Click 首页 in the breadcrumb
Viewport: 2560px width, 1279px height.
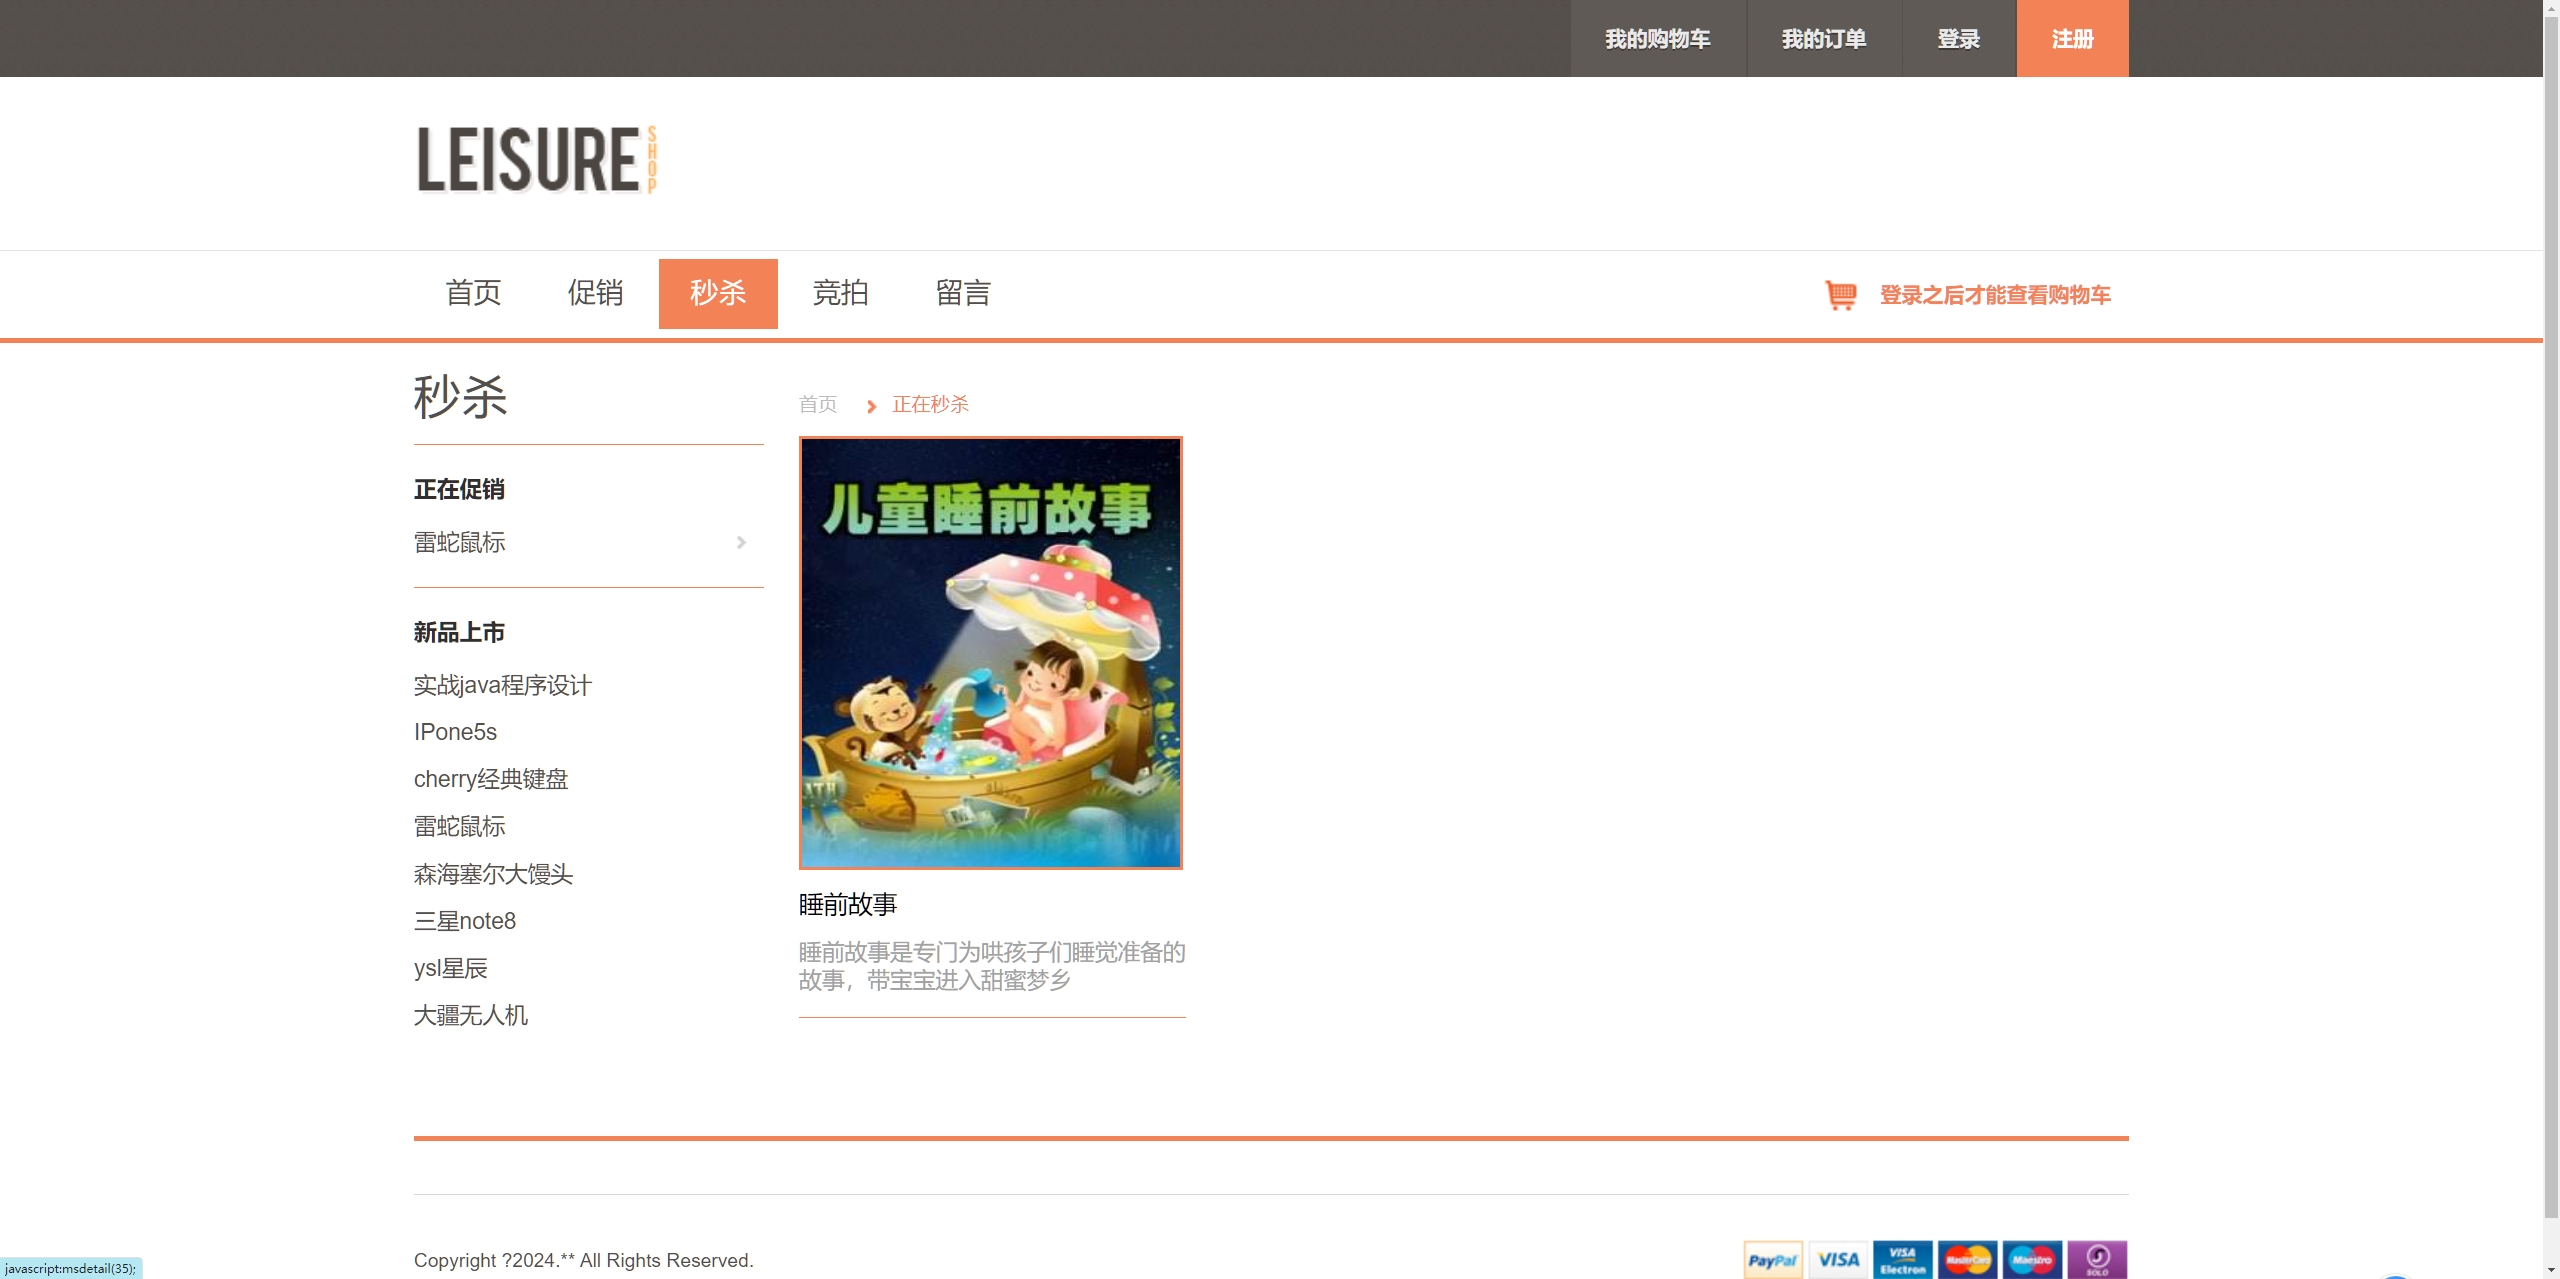(818, 404)
